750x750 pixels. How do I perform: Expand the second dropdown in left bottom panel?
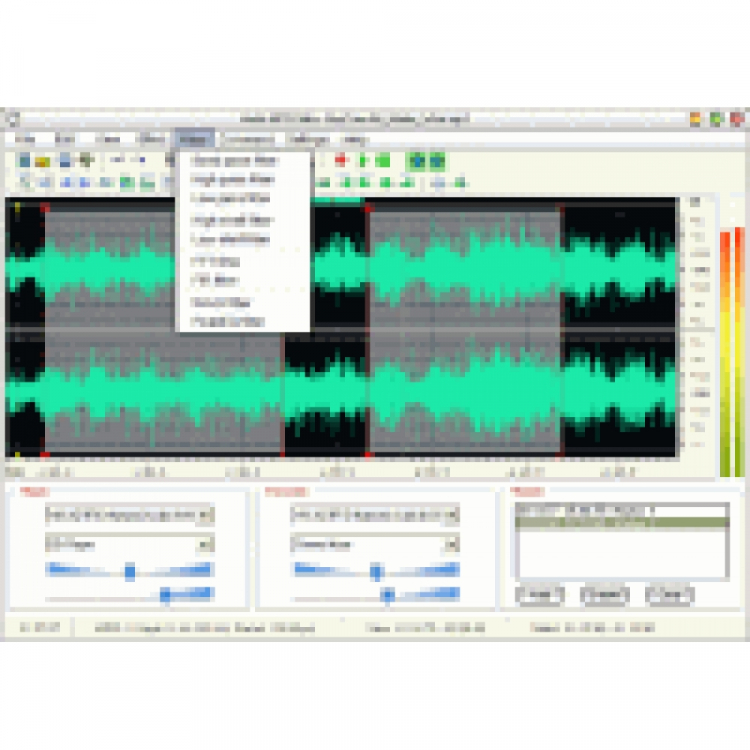point(206,544)
